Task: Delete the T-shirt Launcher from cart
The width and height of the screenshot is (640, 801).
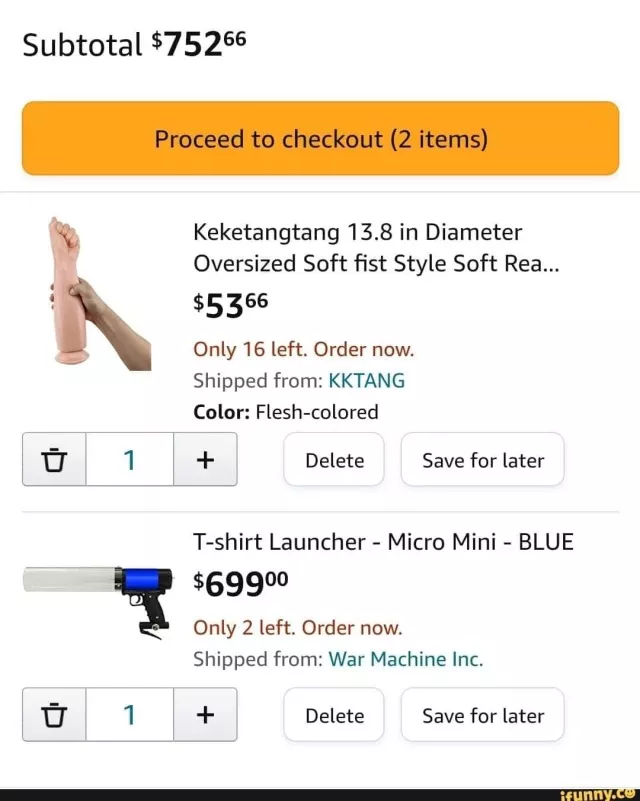Action: pyautogui.click(x=334, y=715)
